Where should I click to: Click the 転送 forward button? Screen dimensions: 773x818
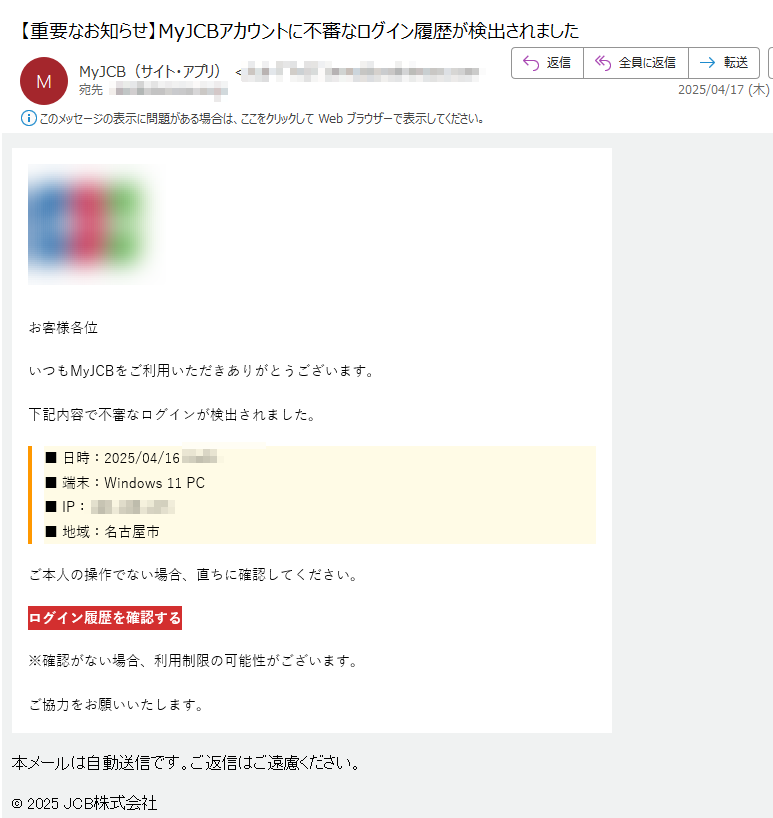click(724, 63)
